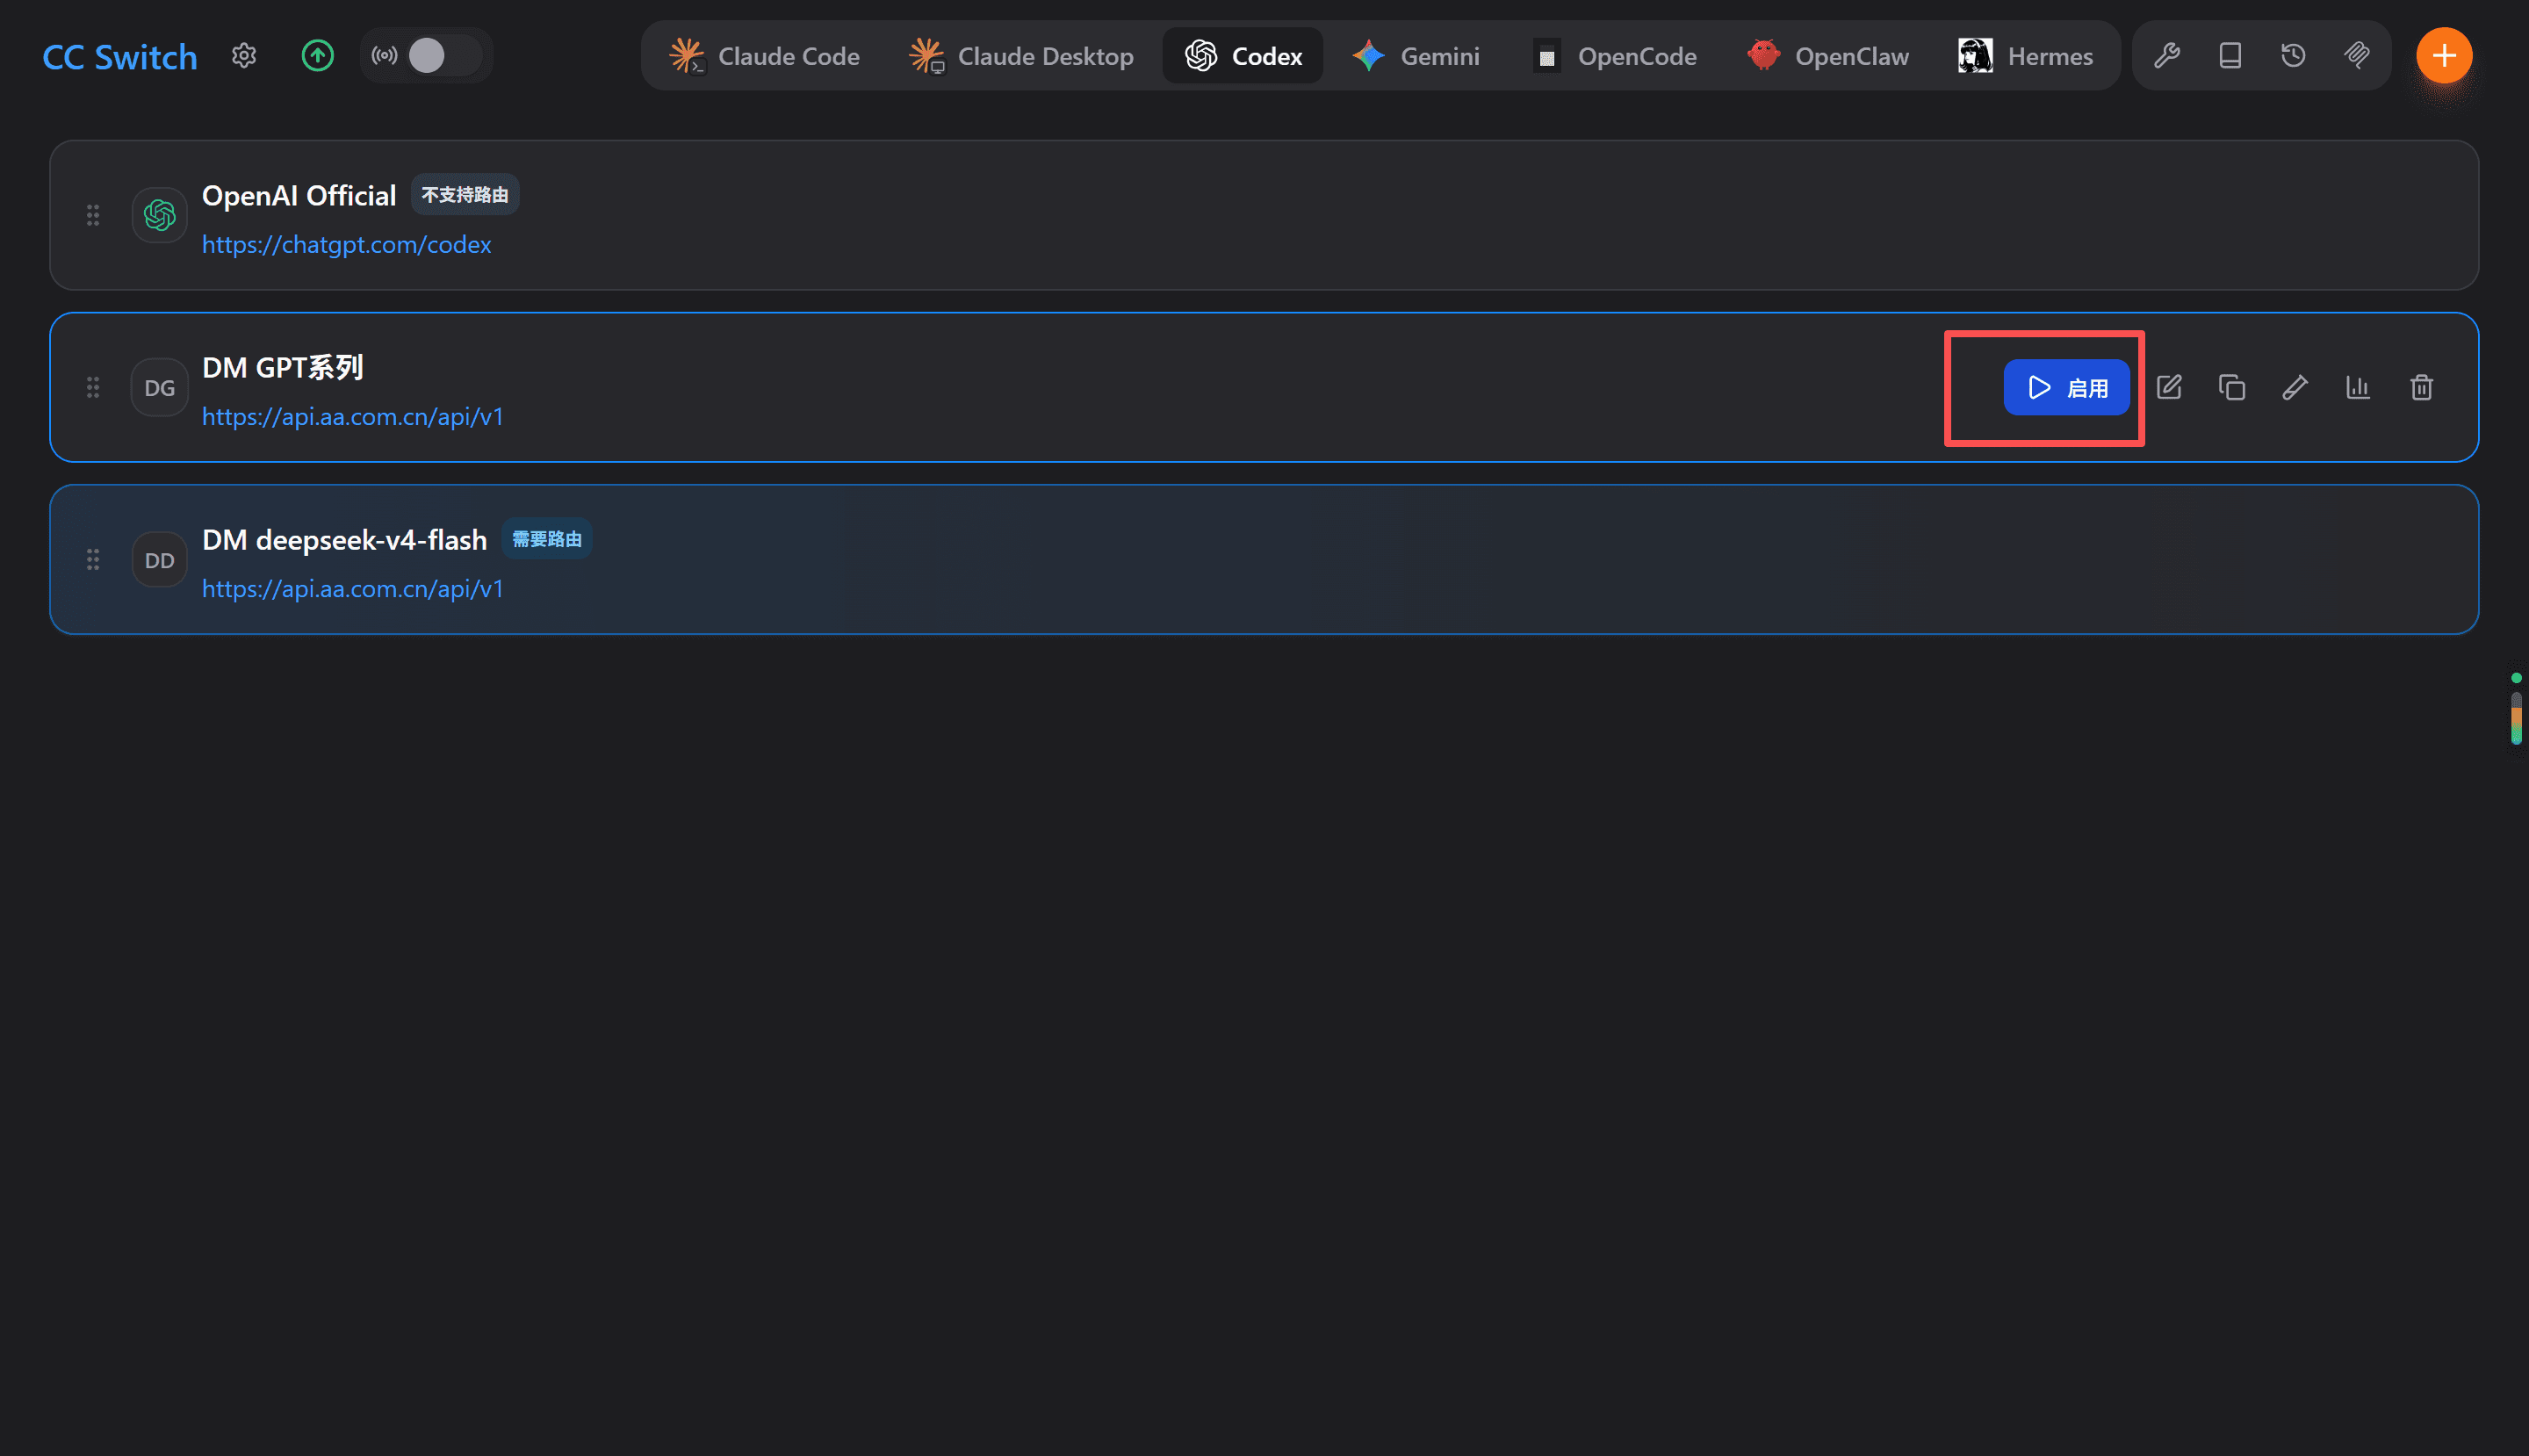The height and width of the screenshot is (1456, 2529).
Task: Click the wrench tools icon
Action: [2167, 55]
